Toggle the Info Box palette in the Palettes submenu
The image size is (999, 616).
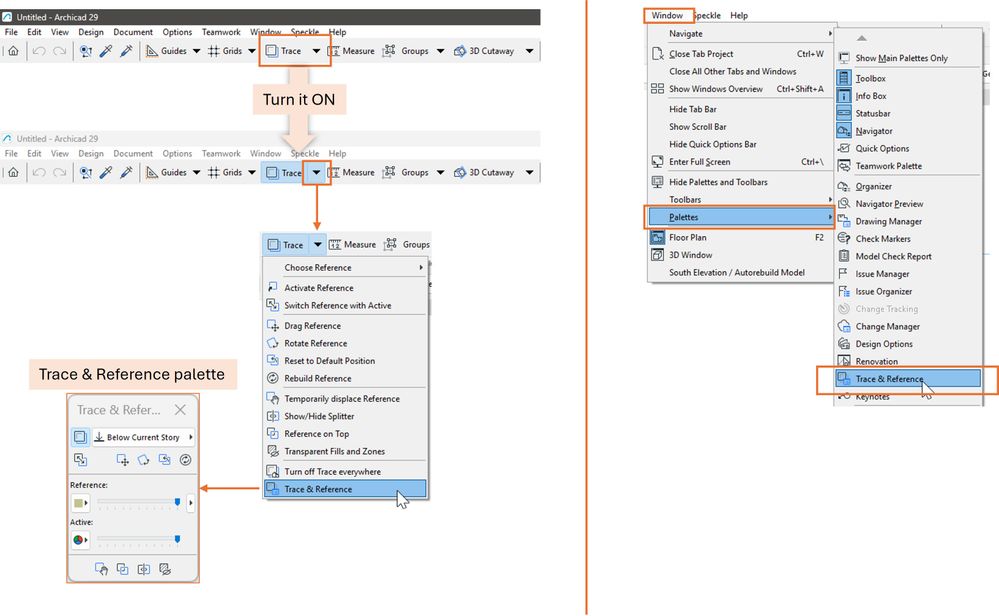pos(907,96)
